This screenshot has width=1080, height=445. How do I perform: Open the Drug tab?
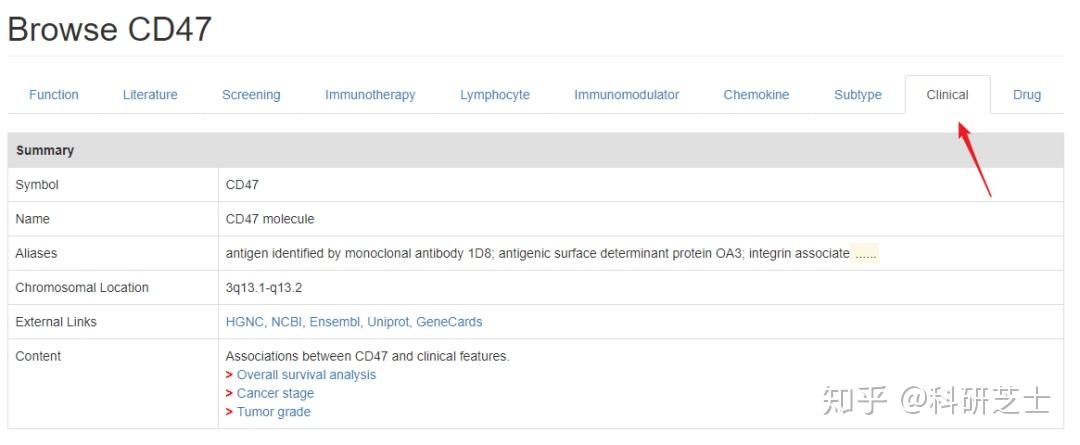1027,95
